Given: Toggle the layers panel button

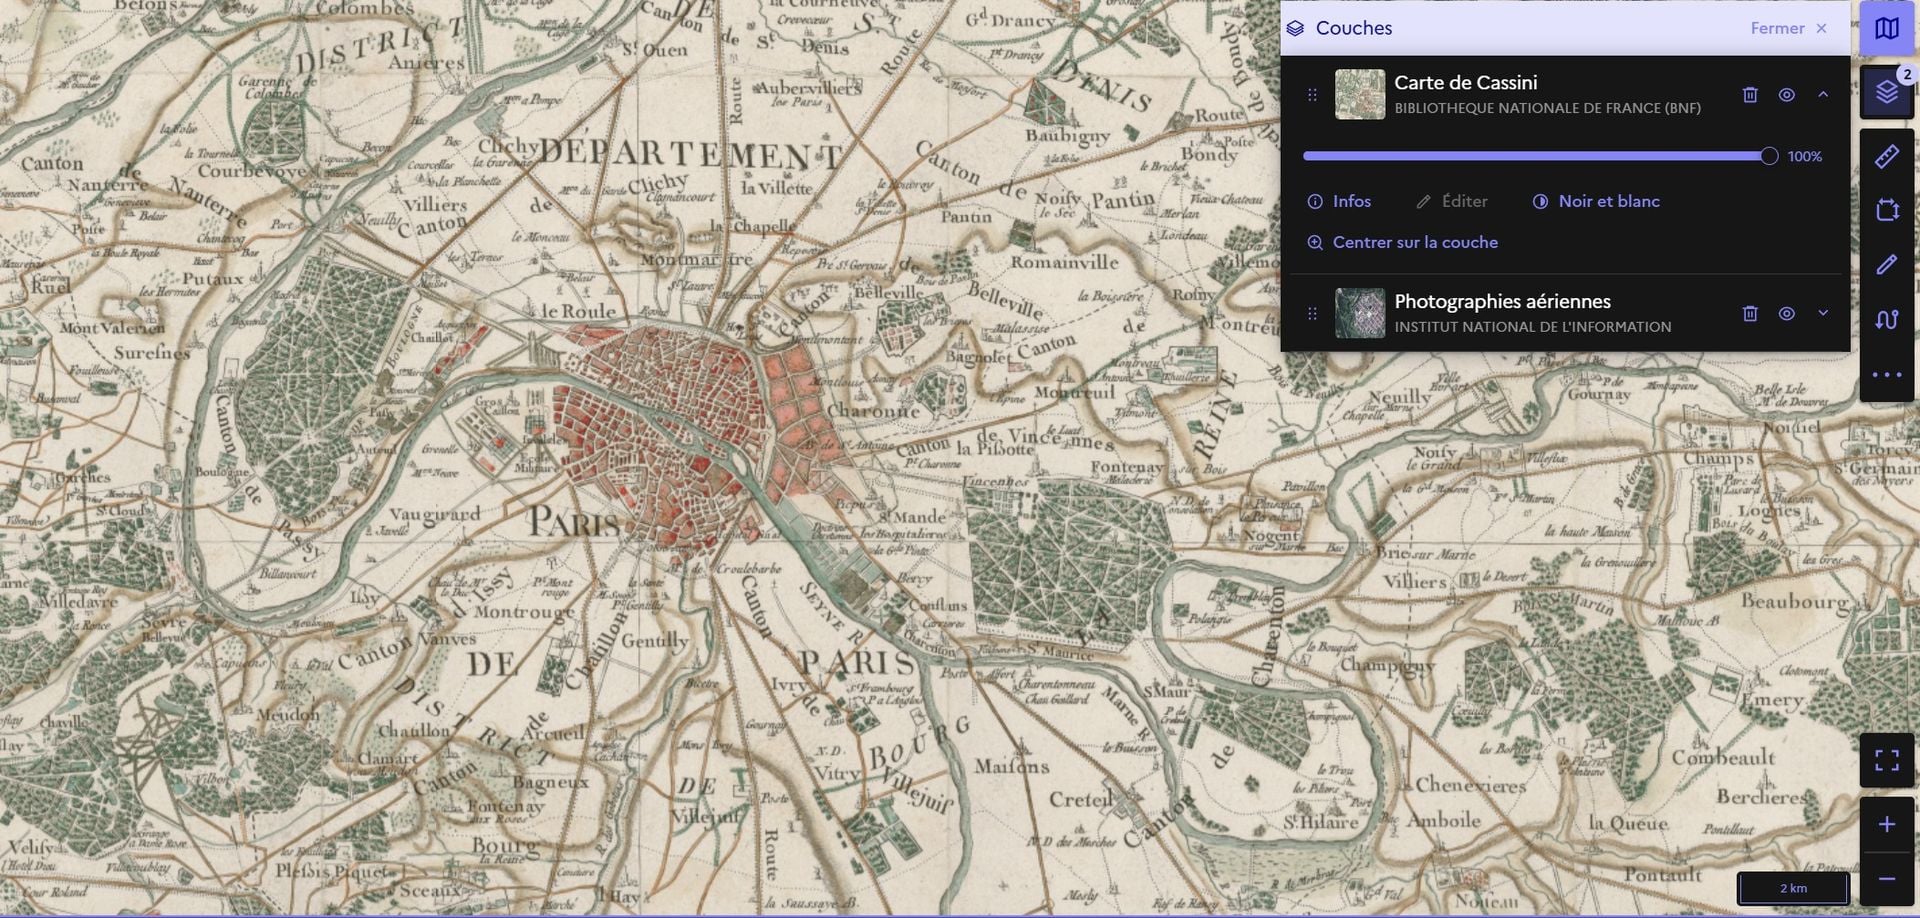Looking at the screenshot, I should pyautogui.click(x=1886, y=93).
